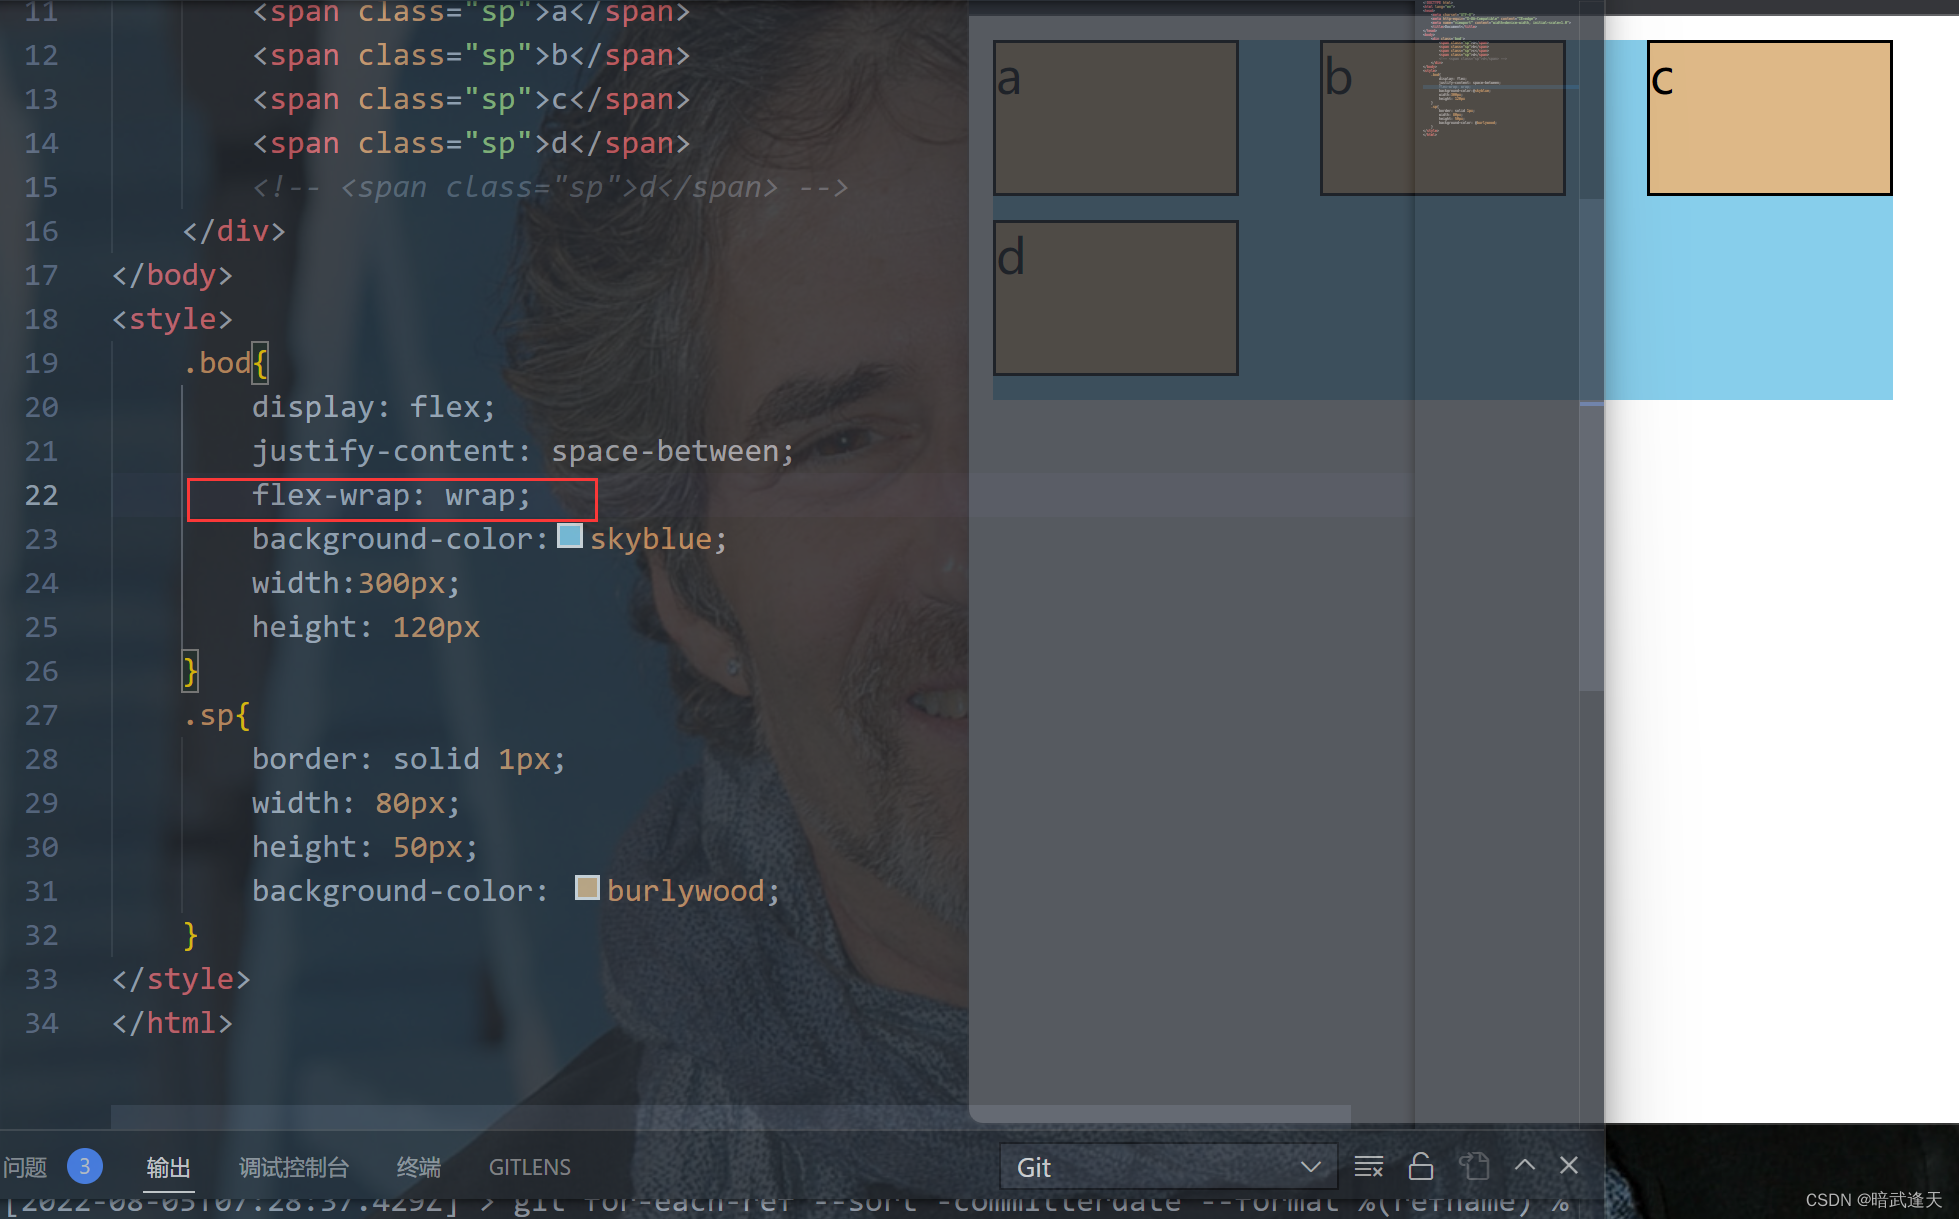The width and height of the screenshot is (1959, 1219).
Task: Open the 调试控制台 debug console tab
Action: click(x=294, y=1167)
